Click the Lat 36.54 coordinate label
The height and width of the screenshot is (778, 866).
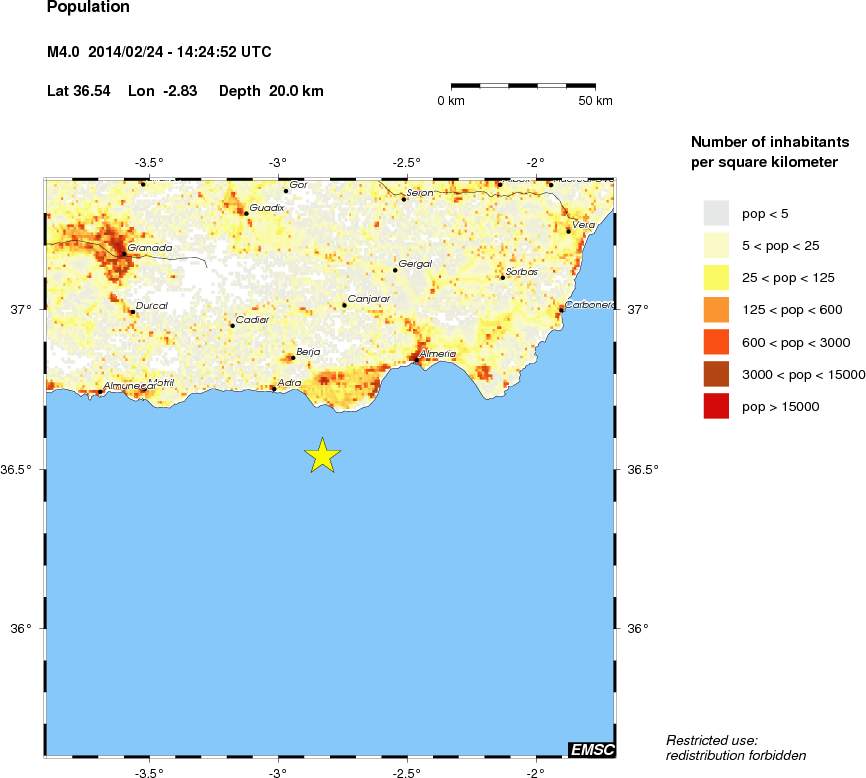coord(77,90)
